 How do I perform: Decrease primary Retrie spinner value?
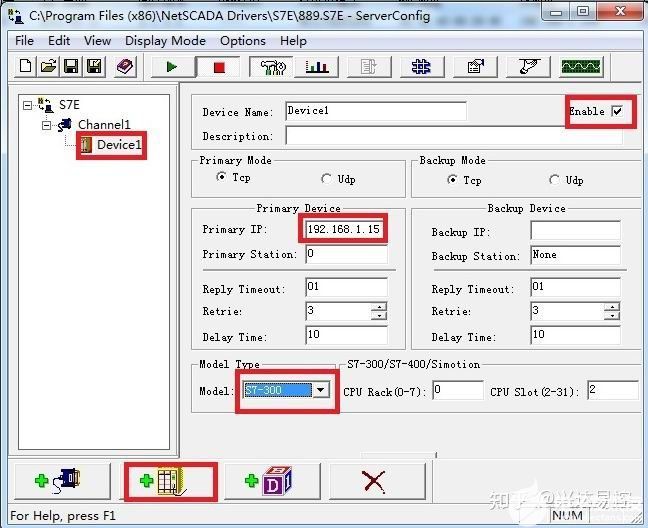379,316
